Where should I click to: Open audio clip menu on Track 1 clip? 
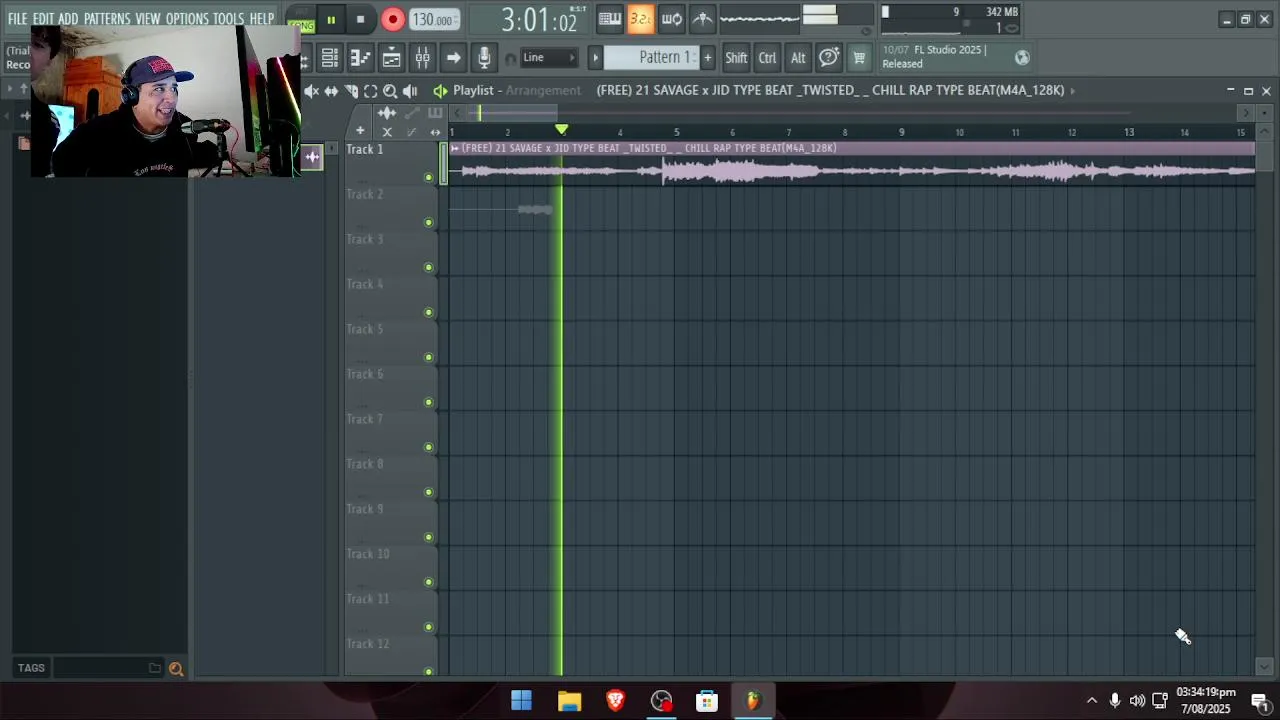coord(455,148)
